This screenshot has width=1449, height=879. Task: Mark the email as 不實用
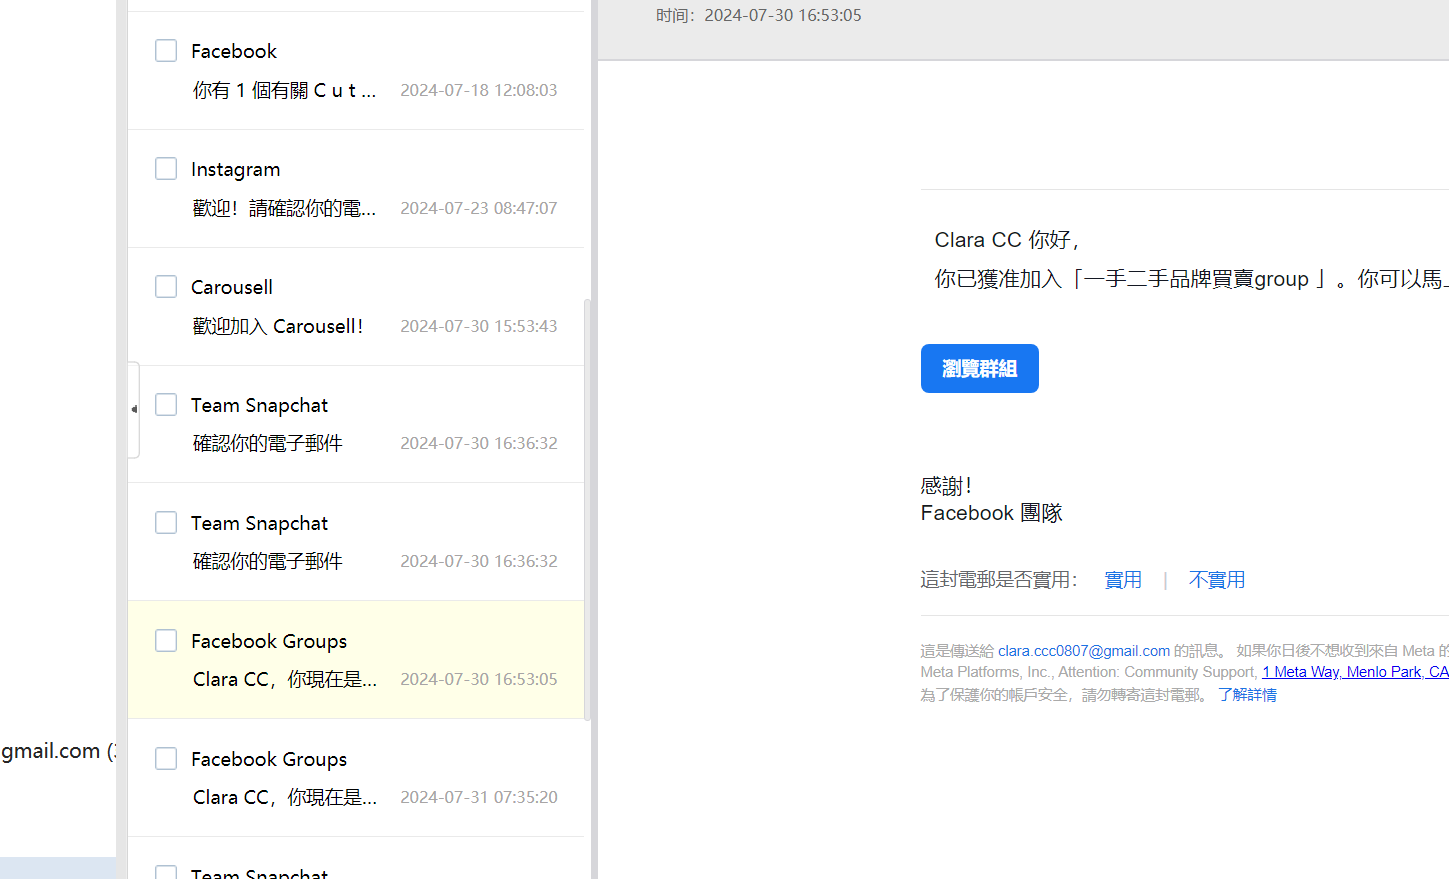(1217, 580)
